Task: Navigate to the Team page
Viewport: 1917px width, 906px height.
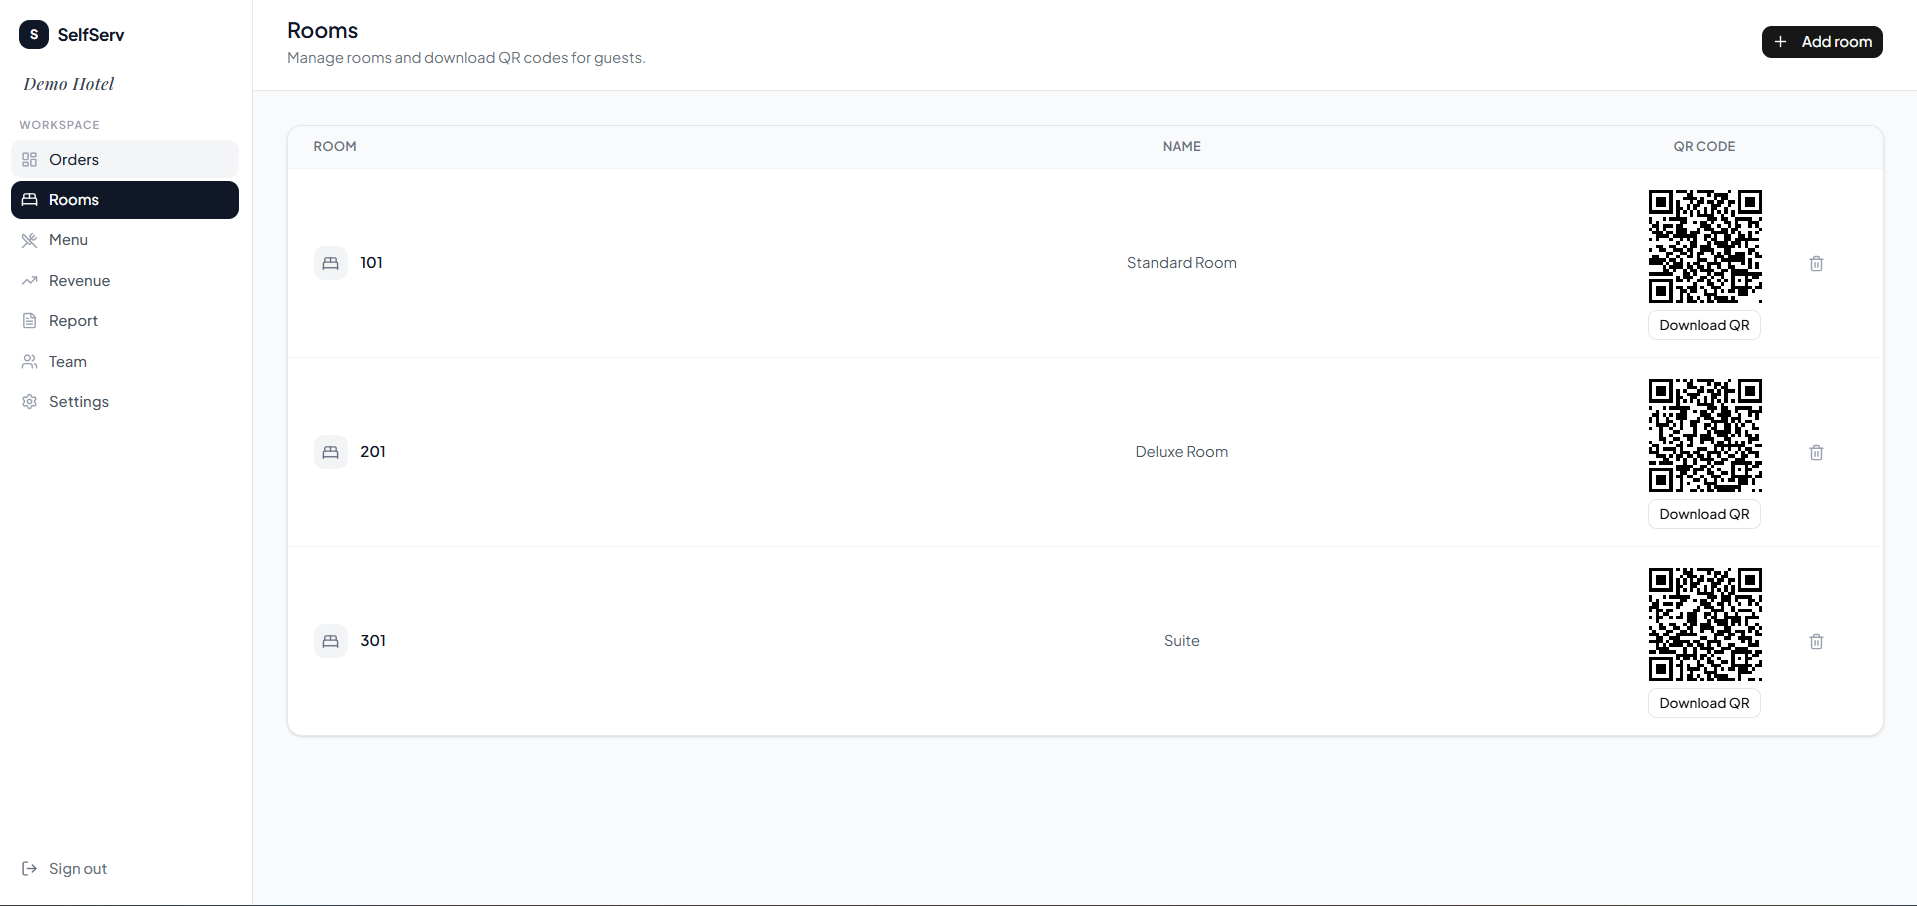Action: pos(125,362)
